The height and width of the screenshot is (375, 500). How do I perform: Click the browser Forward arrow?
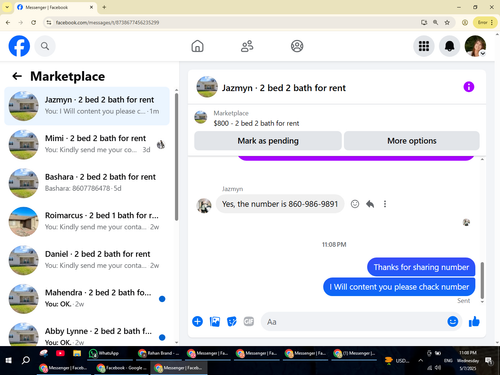click(21, 23)
